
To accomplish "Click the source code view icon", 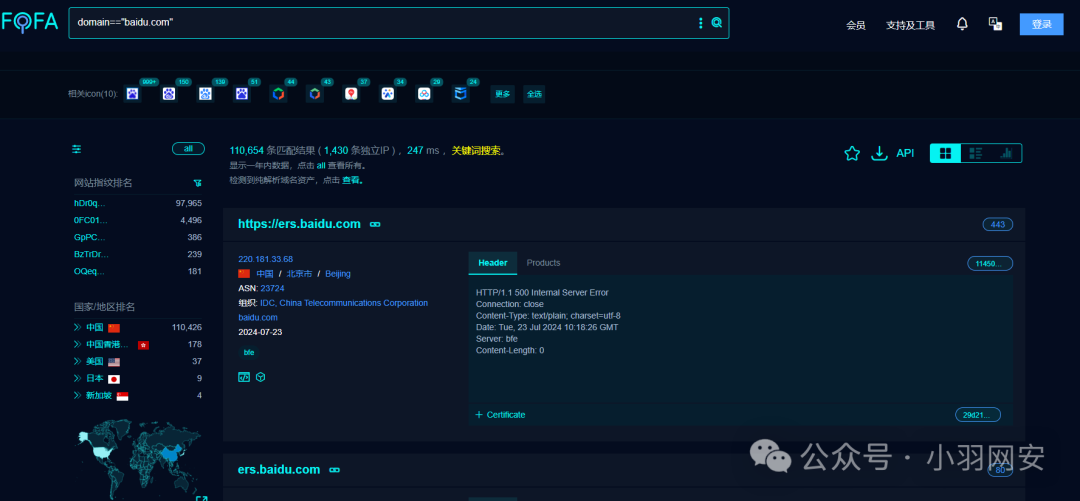I will click(244, 377).
